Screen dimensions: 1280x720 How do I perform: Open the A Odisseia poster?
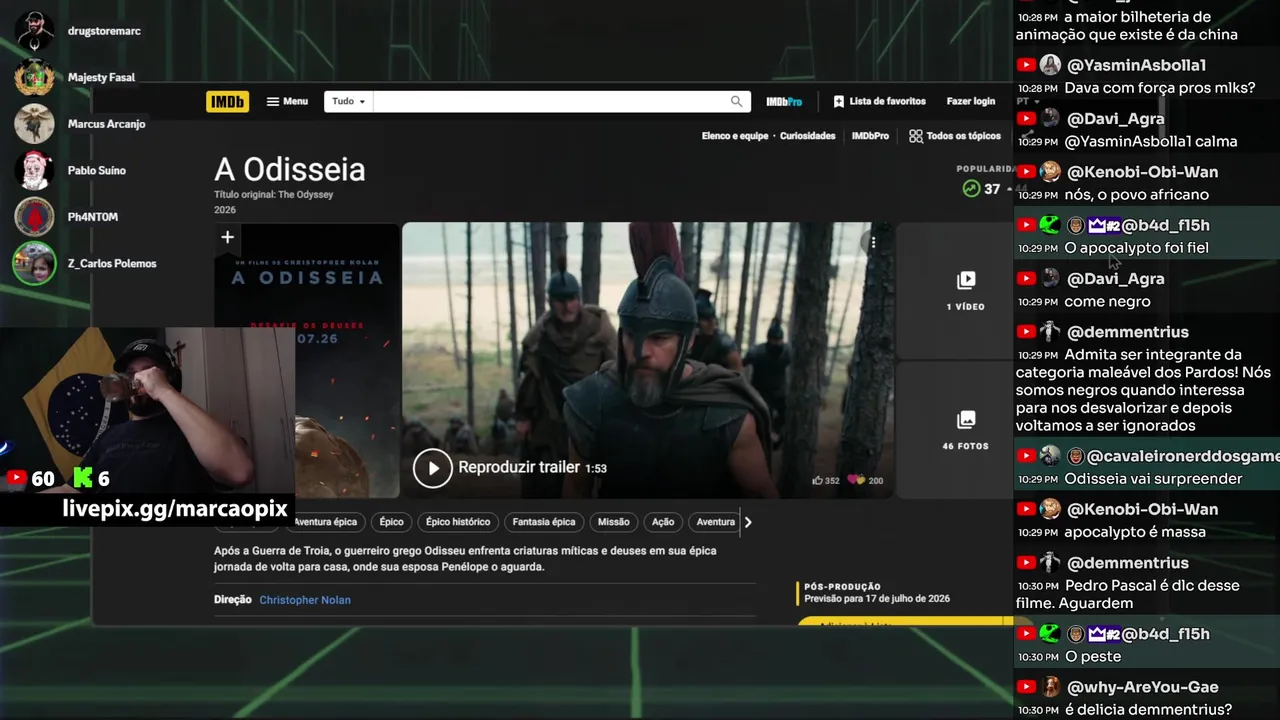(x=307, y=360)
